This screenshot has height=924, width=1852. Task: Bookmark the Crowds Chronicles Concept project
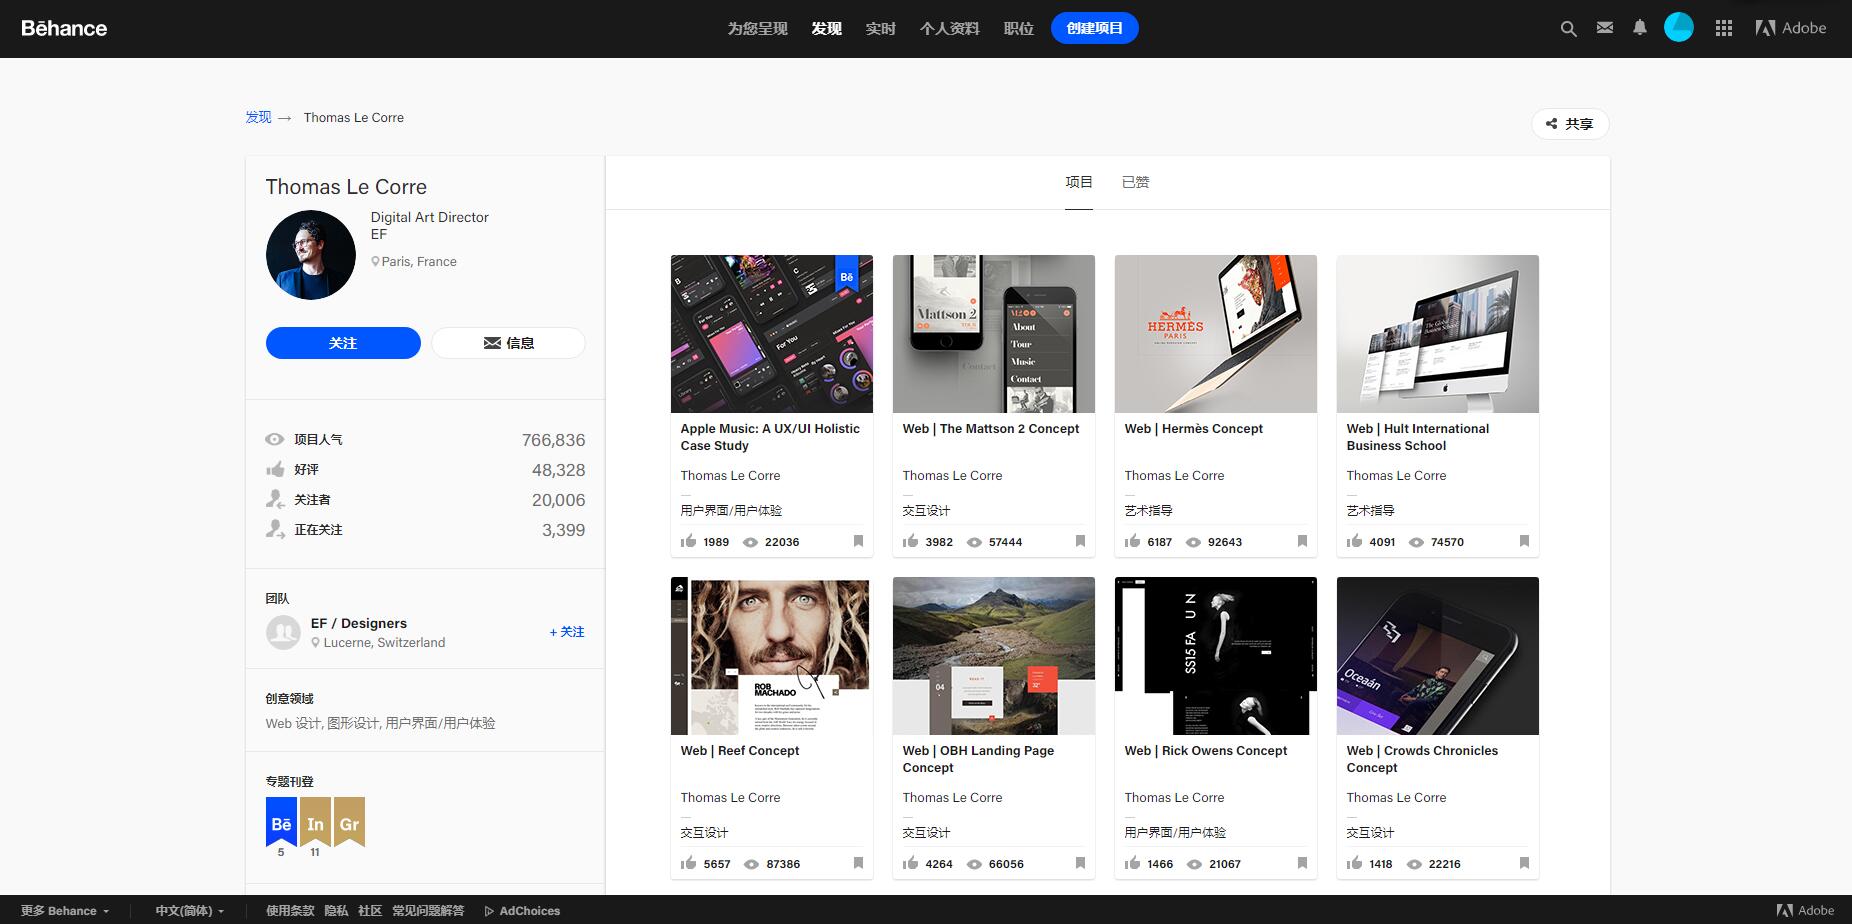[x=1524, y=863]
